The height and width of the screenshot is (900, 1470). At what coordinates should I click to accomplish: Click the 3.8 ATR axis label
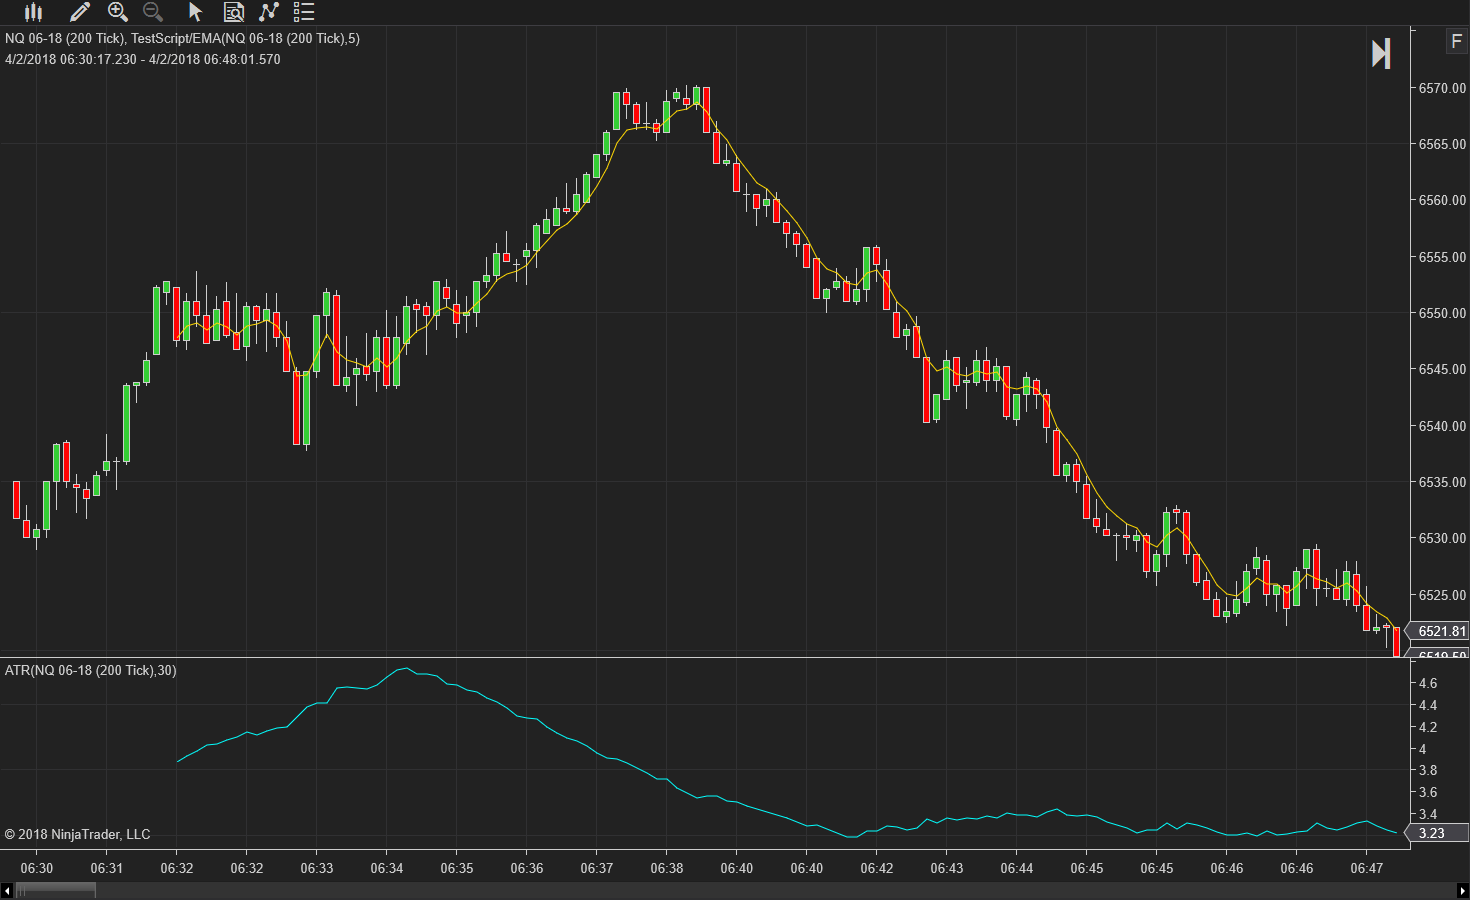tap(1428, 770)
